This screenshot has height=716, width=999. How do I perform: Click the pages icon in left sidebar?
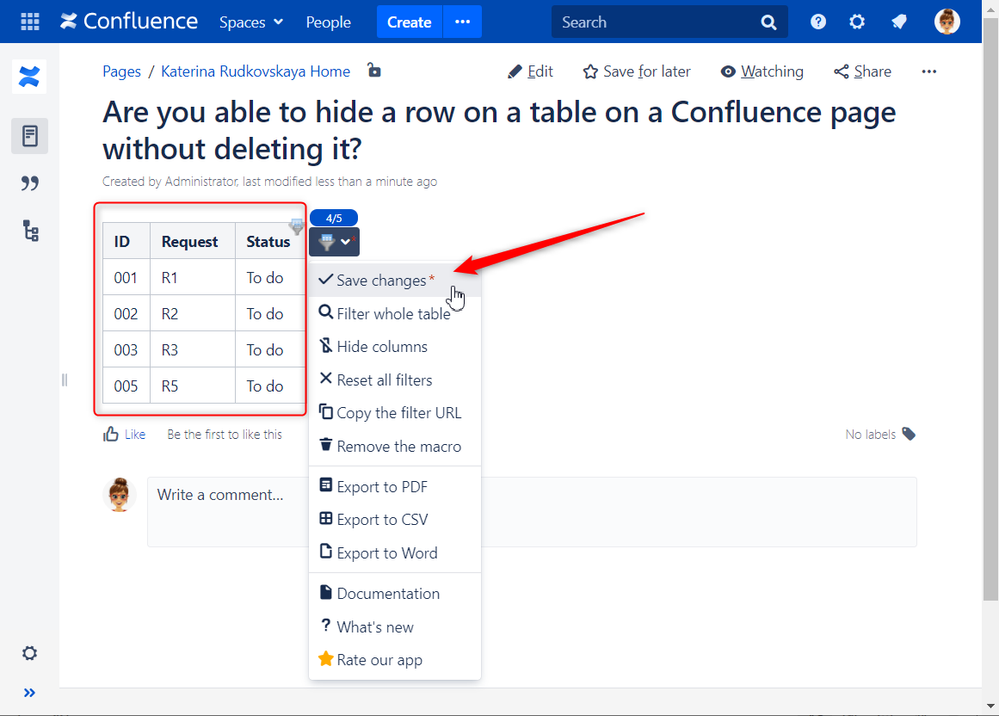29,135
